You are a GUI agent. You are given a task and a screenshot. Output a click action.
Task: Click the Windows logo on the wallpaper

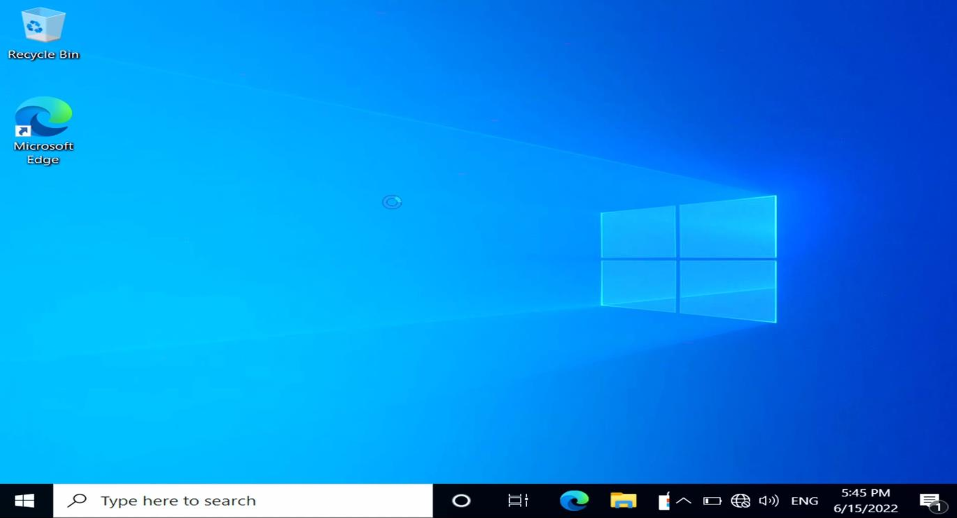[688, 259]
